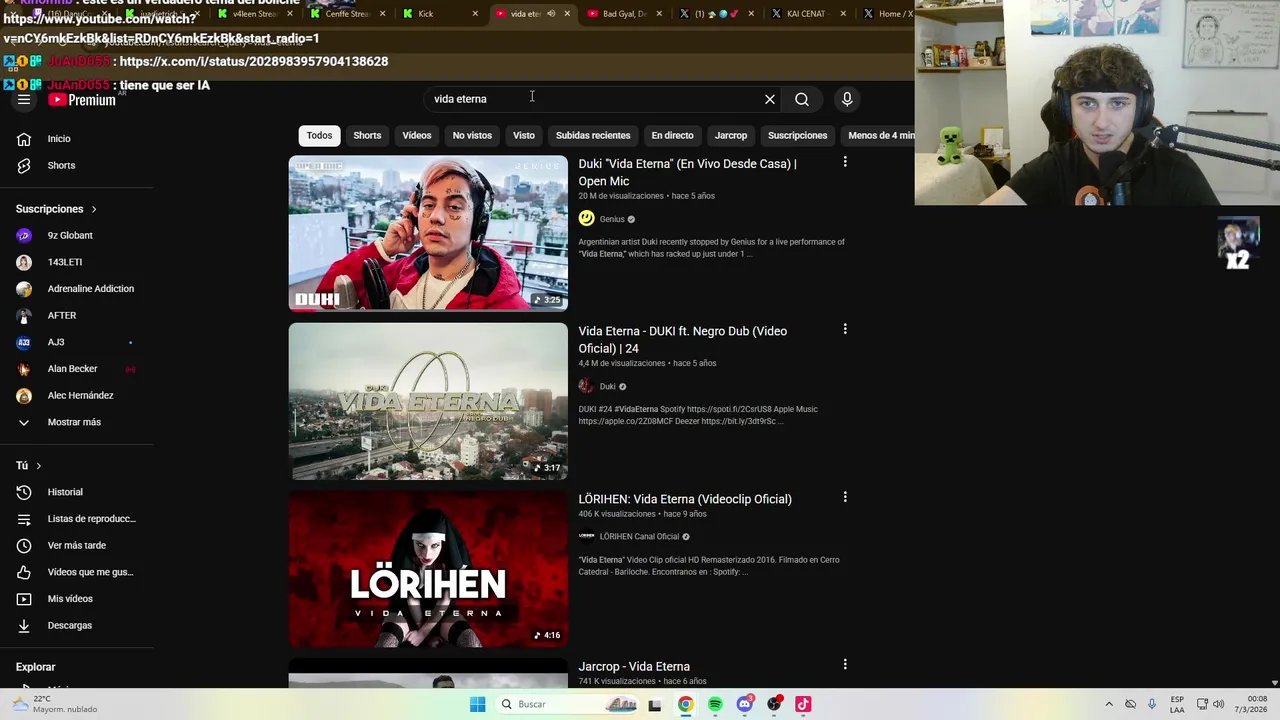Click the magnifier search button
The width and height of the screenshot is (1280, 720).
coord(802,99)
